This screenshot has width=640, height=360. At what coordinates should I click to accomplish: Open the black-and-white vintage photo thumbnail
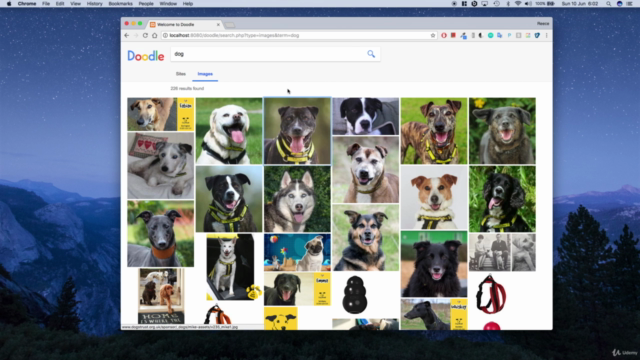(x=502, y=252)
